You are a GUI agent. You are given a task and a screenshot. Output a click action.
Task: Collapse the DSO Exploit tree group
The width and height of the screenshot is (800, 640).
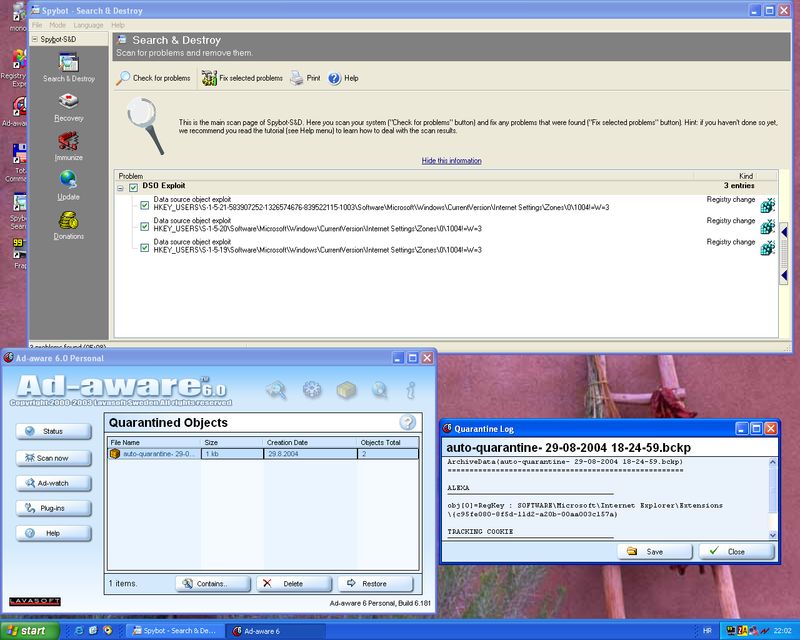[x=121, y=187]
